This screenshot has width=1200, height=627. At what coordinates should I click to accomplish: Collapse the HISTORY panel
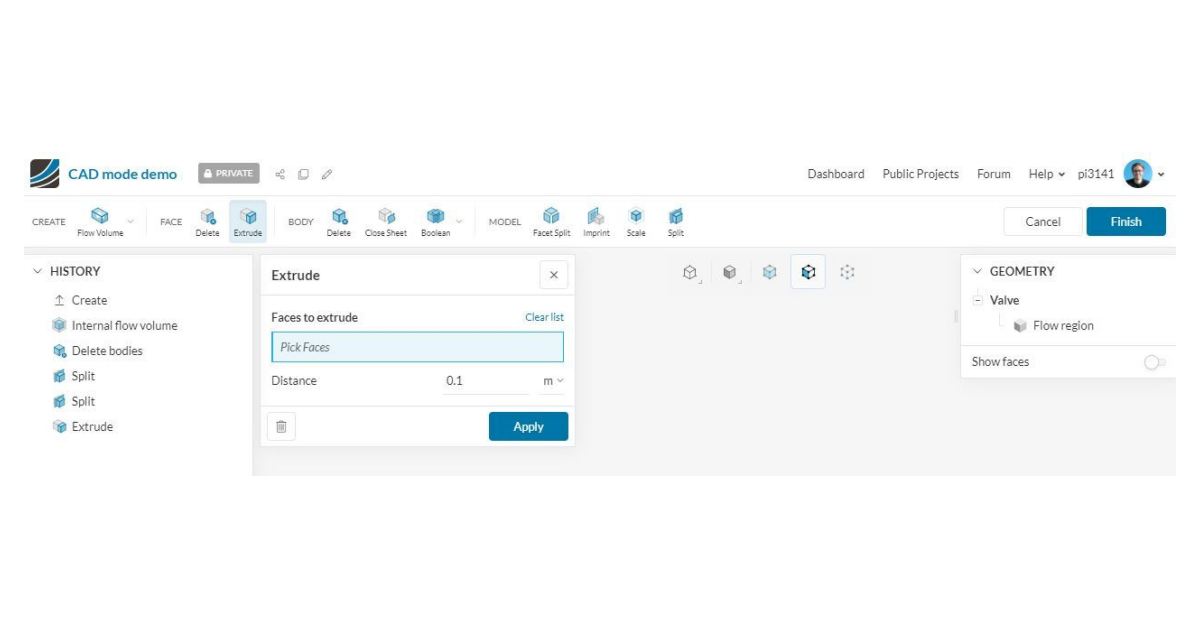click(x=38, y=271)
